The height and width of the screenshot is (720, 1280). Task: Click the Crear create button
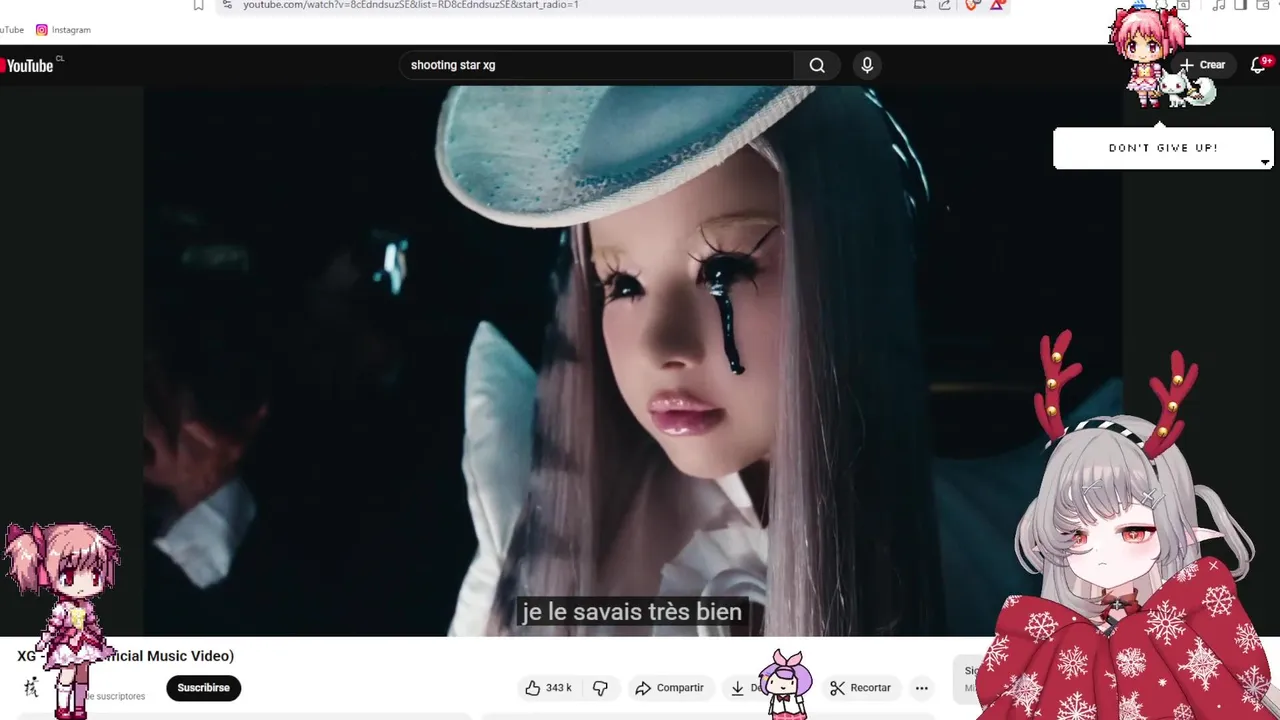[x=1202, y=65]
